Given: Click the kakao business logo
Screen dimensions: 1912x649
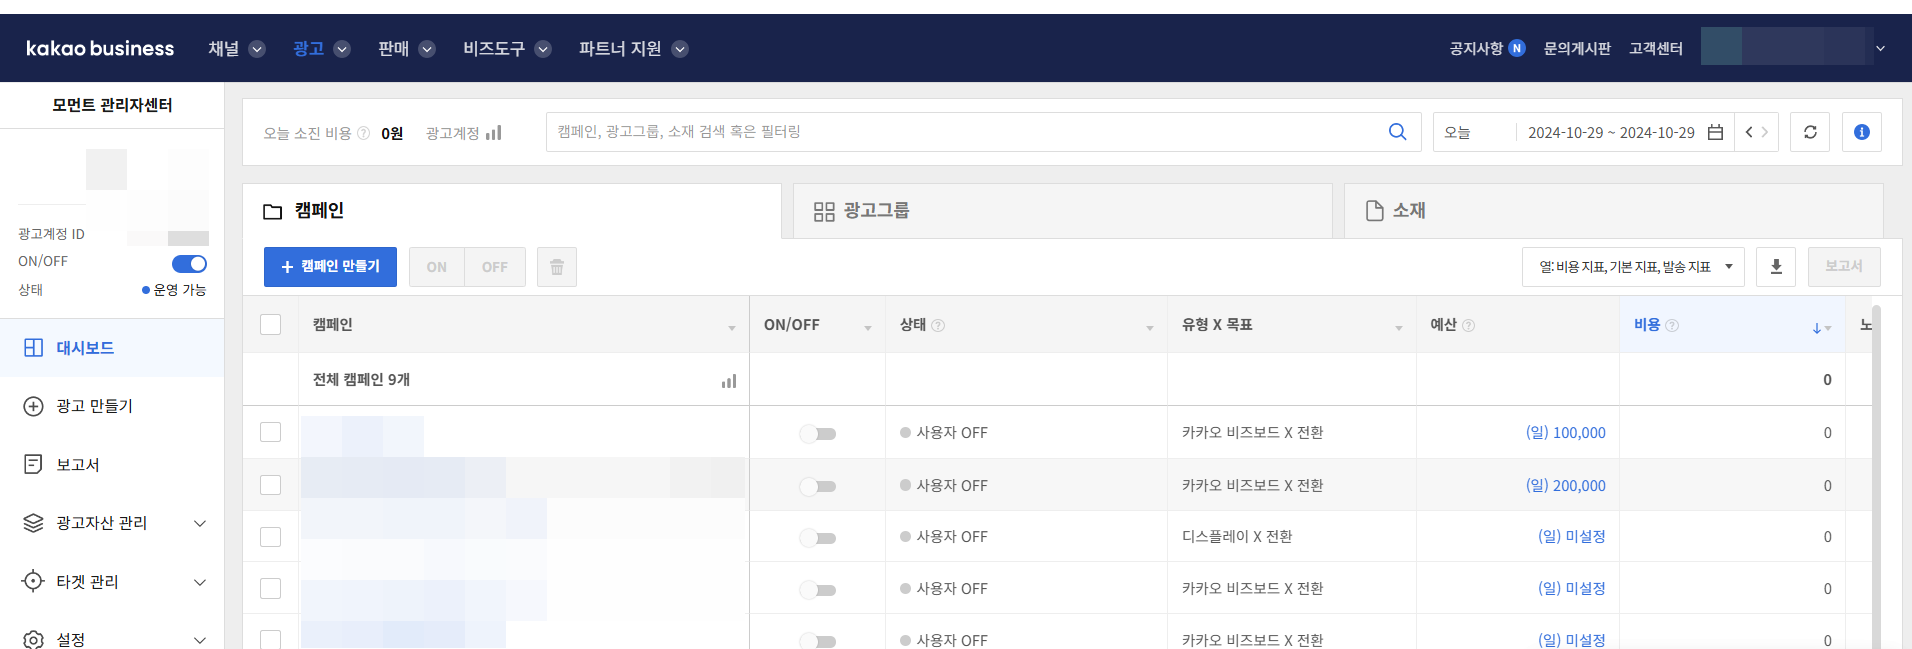Looking at the screenshot, I should pyautogui.click(x=100, y=48).
